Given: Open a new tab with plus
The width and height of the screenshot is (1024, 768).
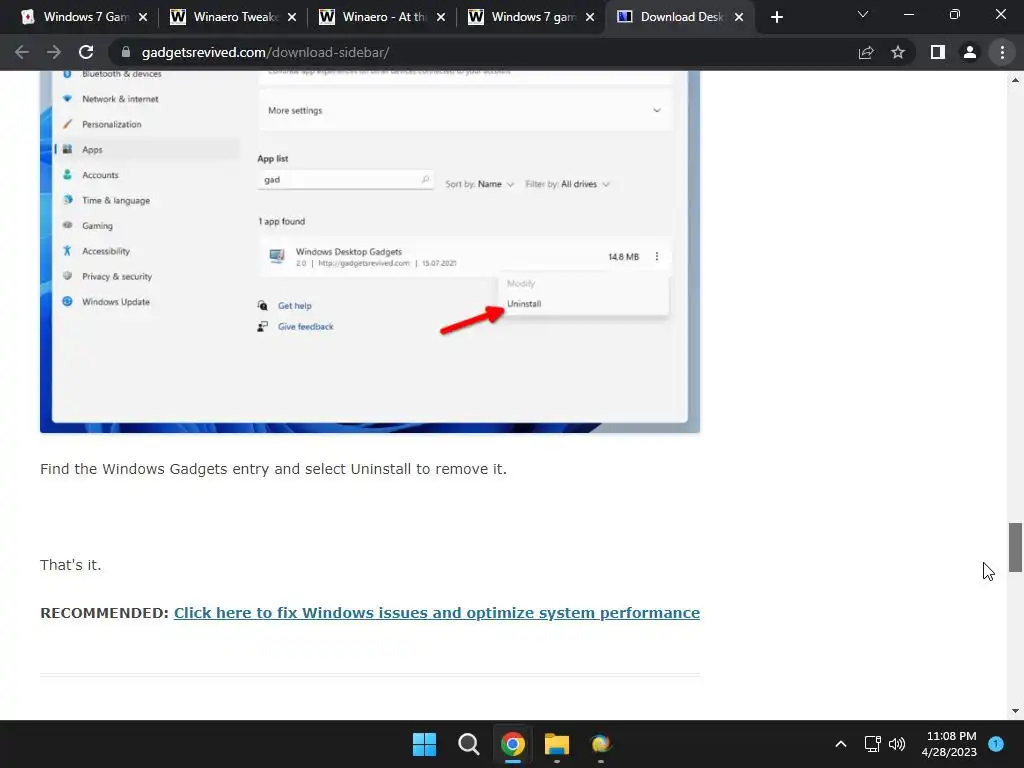Looking at the screenshot, I should [x=776, y=17].
